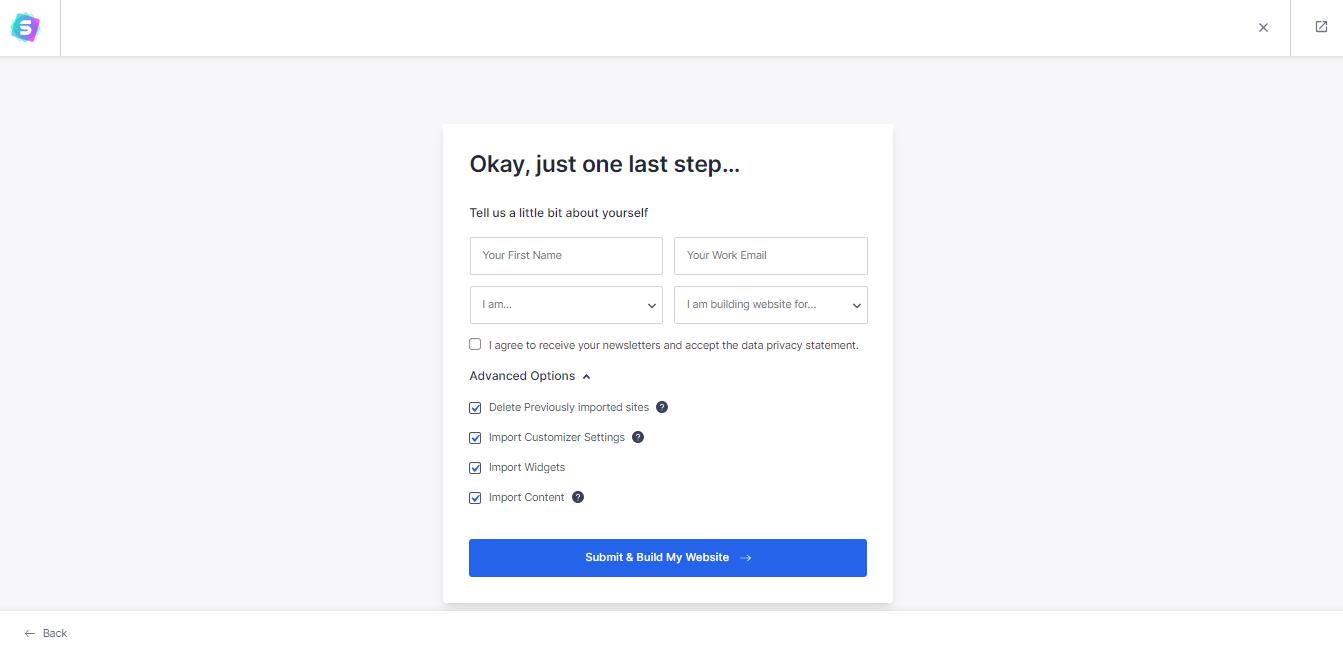Show help for Delete Previously imported sites

click(662, 407)
